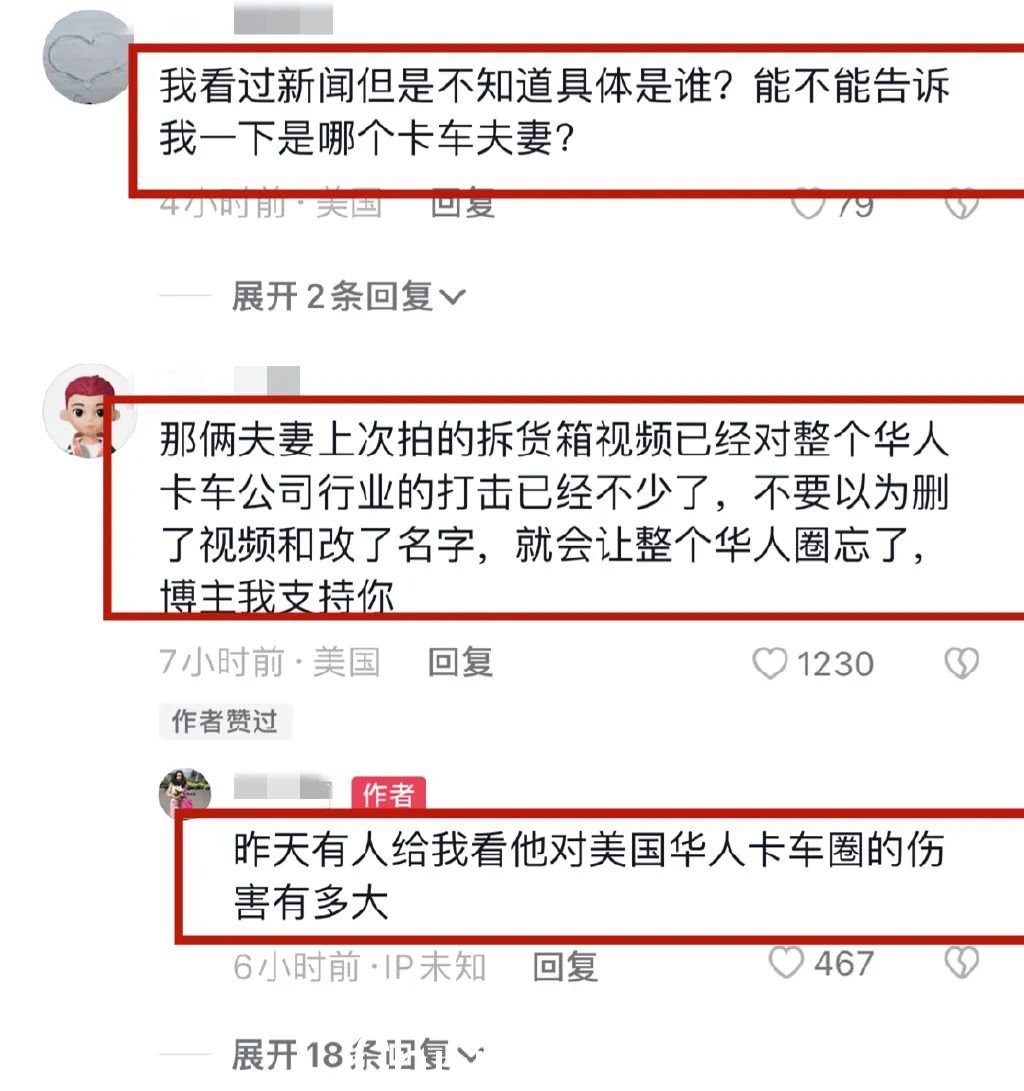Screen dimensions: 1024x1091
Task: Open the author's avatar photo
Action: pos(185,794)
